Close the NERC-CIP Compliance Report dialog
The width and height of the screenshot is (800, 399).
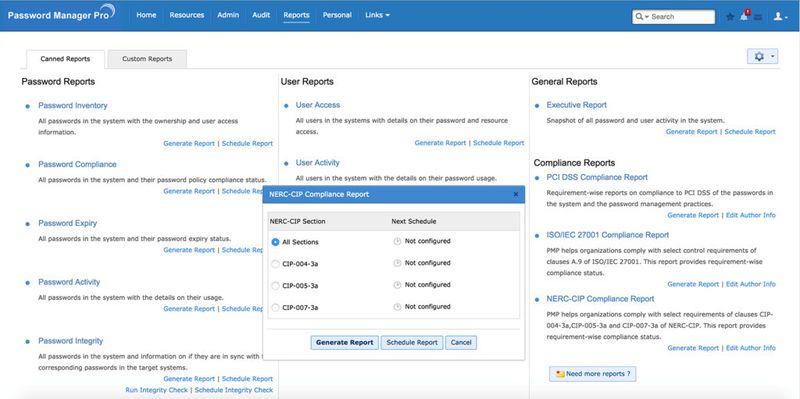coord(516,194)
